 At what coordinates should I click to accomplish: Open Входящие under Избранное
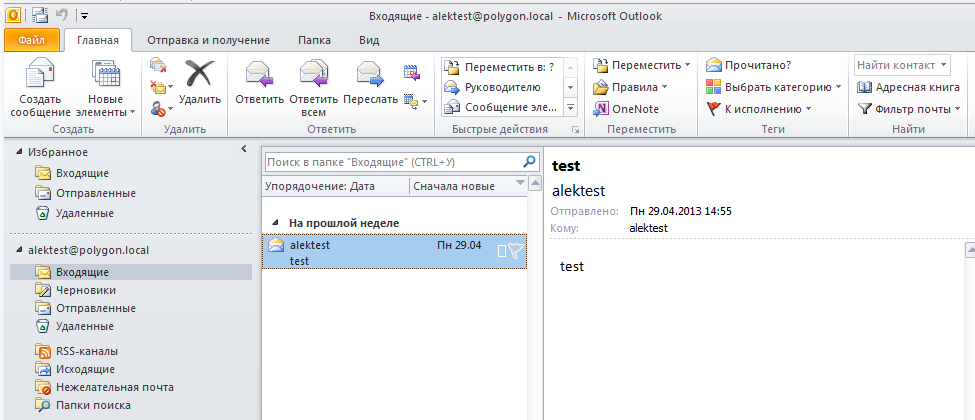pyautogui.click(x=82, y=173)
